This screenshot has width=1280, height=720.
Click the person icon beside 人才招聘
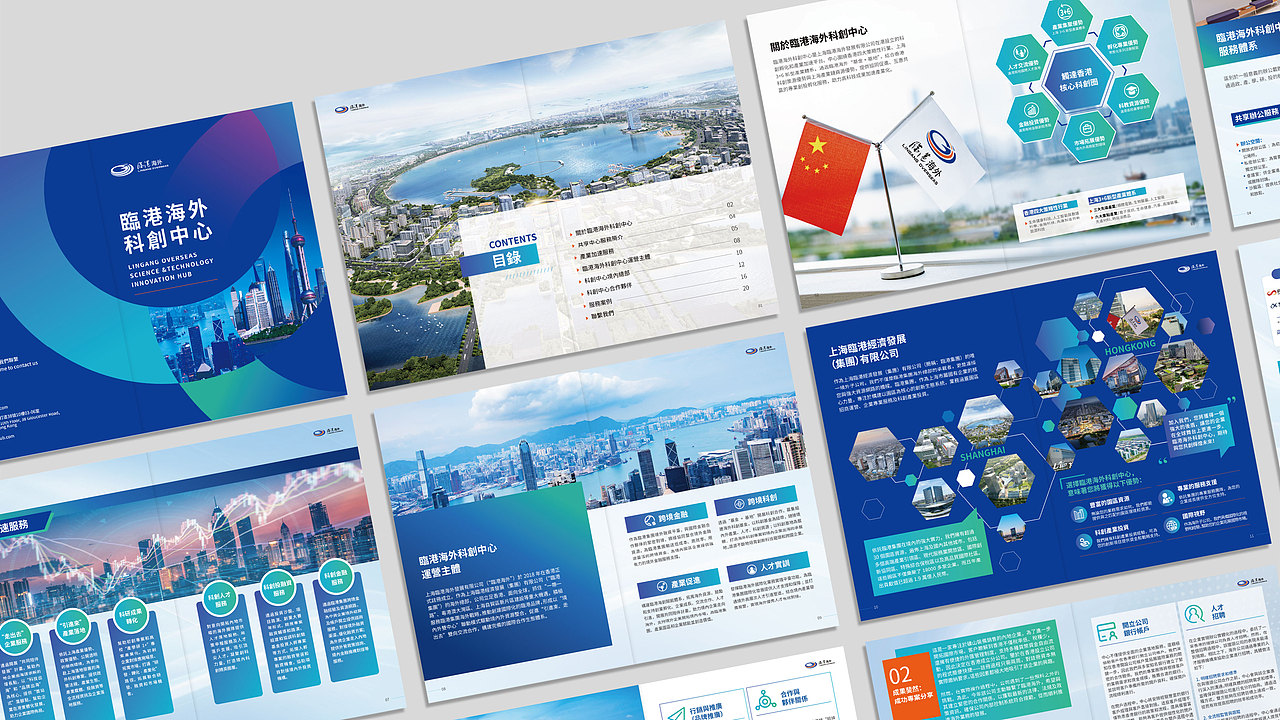pos(1194,613)
